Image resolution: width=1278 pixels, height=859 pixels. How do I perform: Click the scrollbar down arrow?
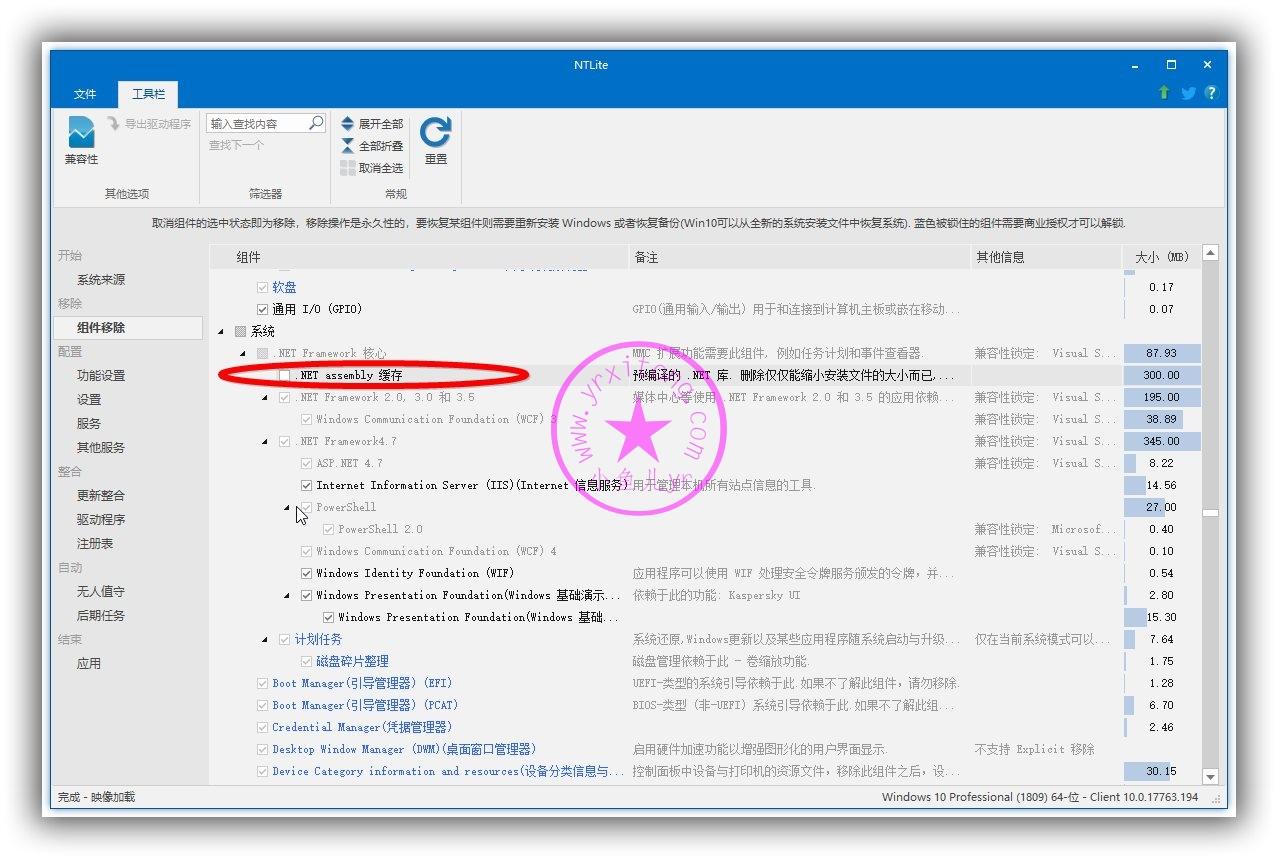1211,777
